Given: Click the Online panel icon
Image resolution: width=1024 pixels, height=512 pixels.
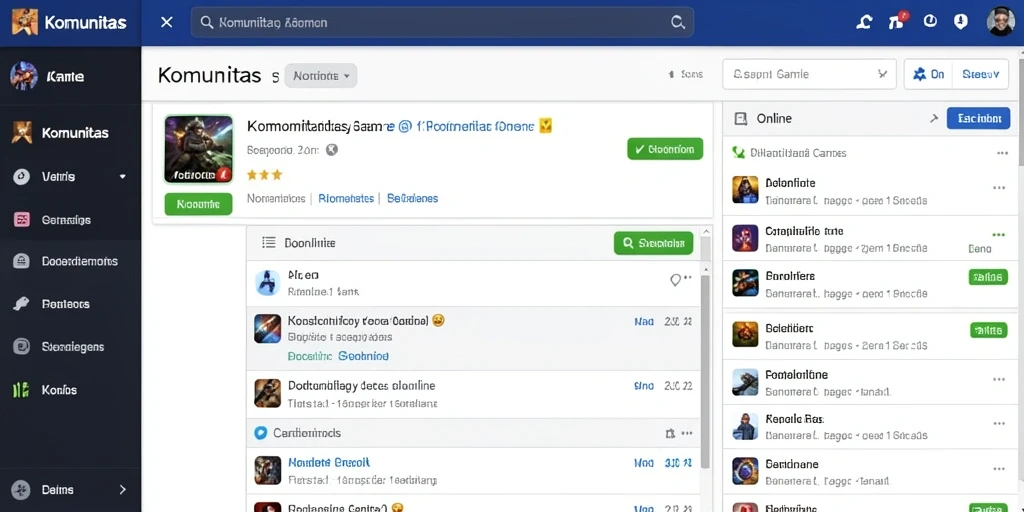Looking at the screenshot, I should pyautogui.click(x=741, y=119).
